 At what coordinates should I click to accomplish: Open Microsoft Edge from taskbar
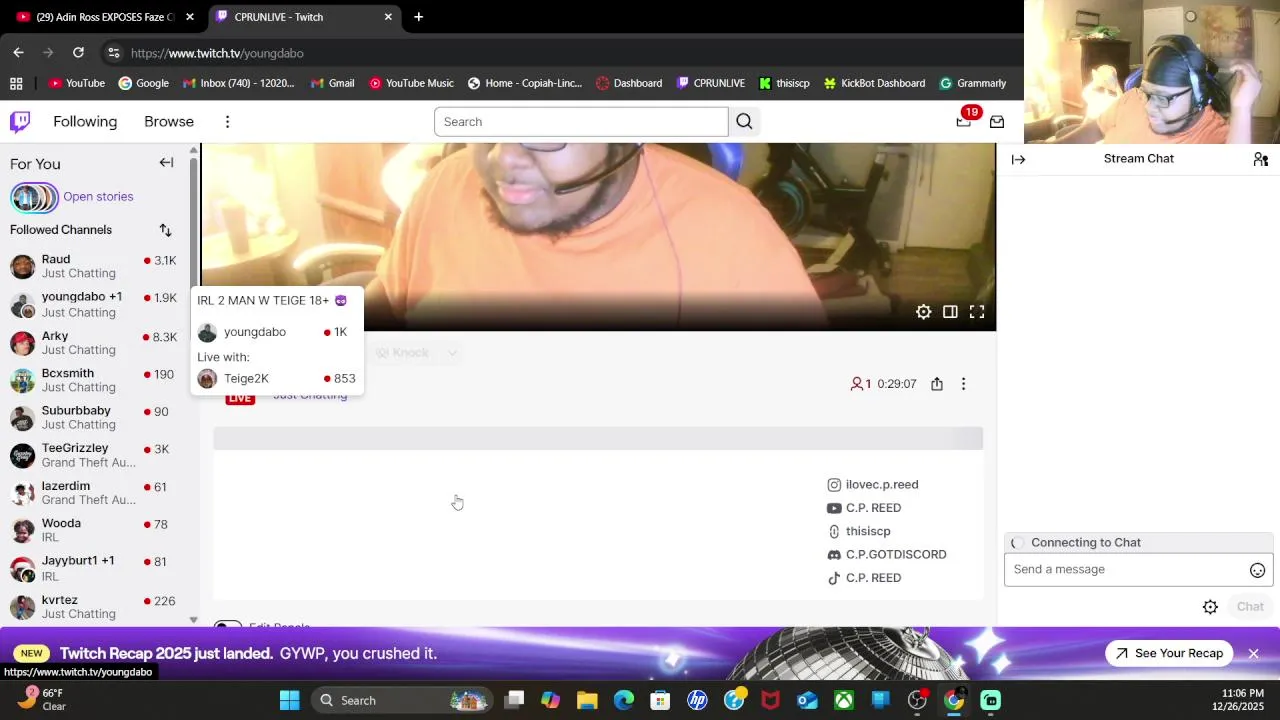(624, 700)
